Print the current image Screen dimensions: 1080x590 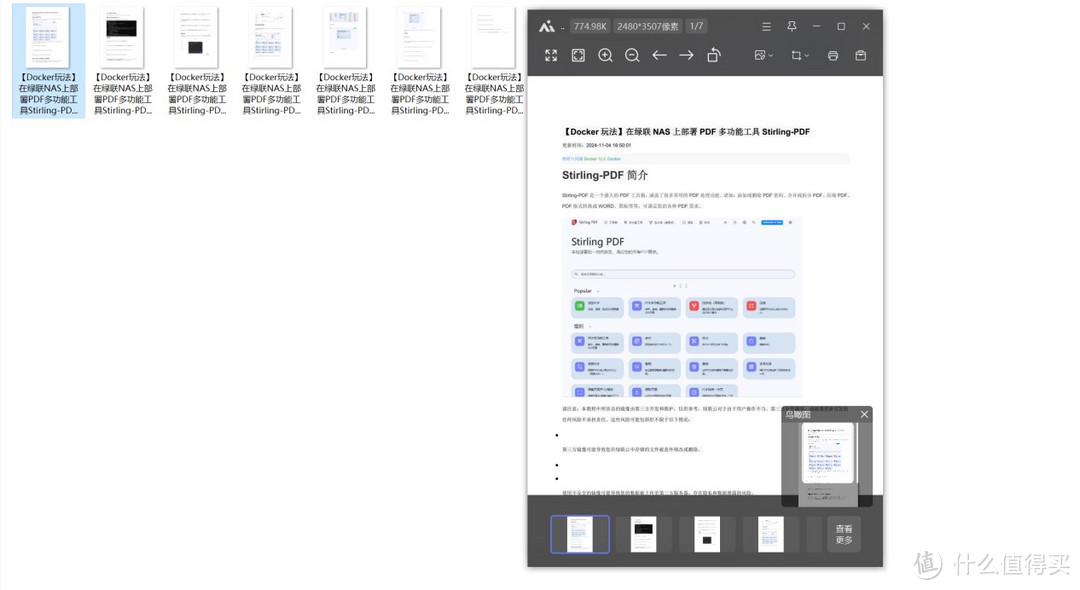(833, 56)
